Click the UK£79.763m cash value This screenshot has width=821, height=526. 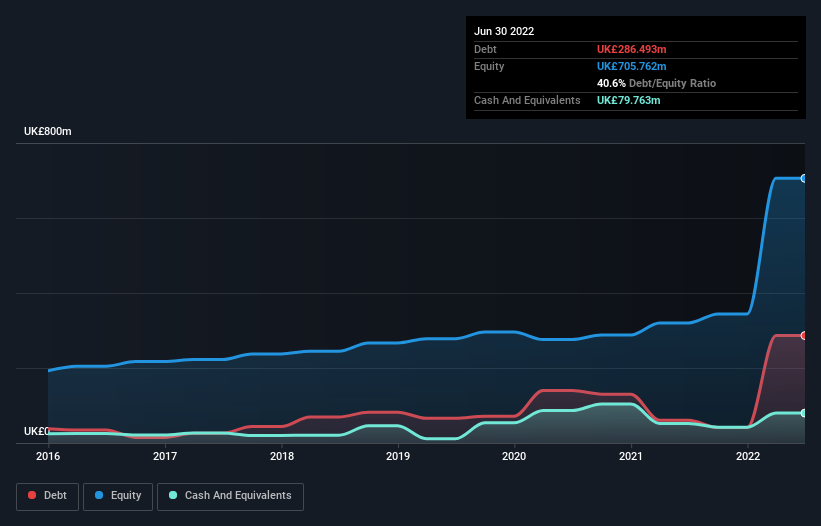[628, 100]
